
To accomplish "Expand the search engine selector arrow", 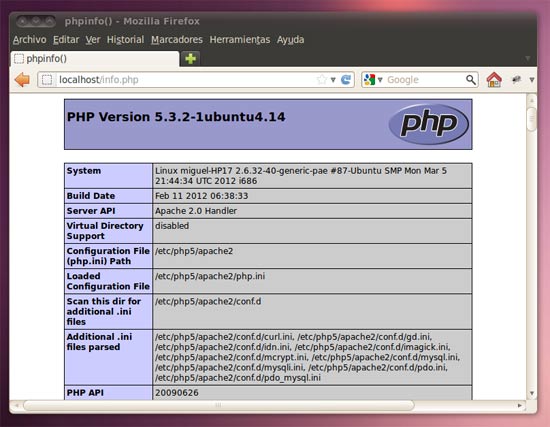I will tap(380, 80).
